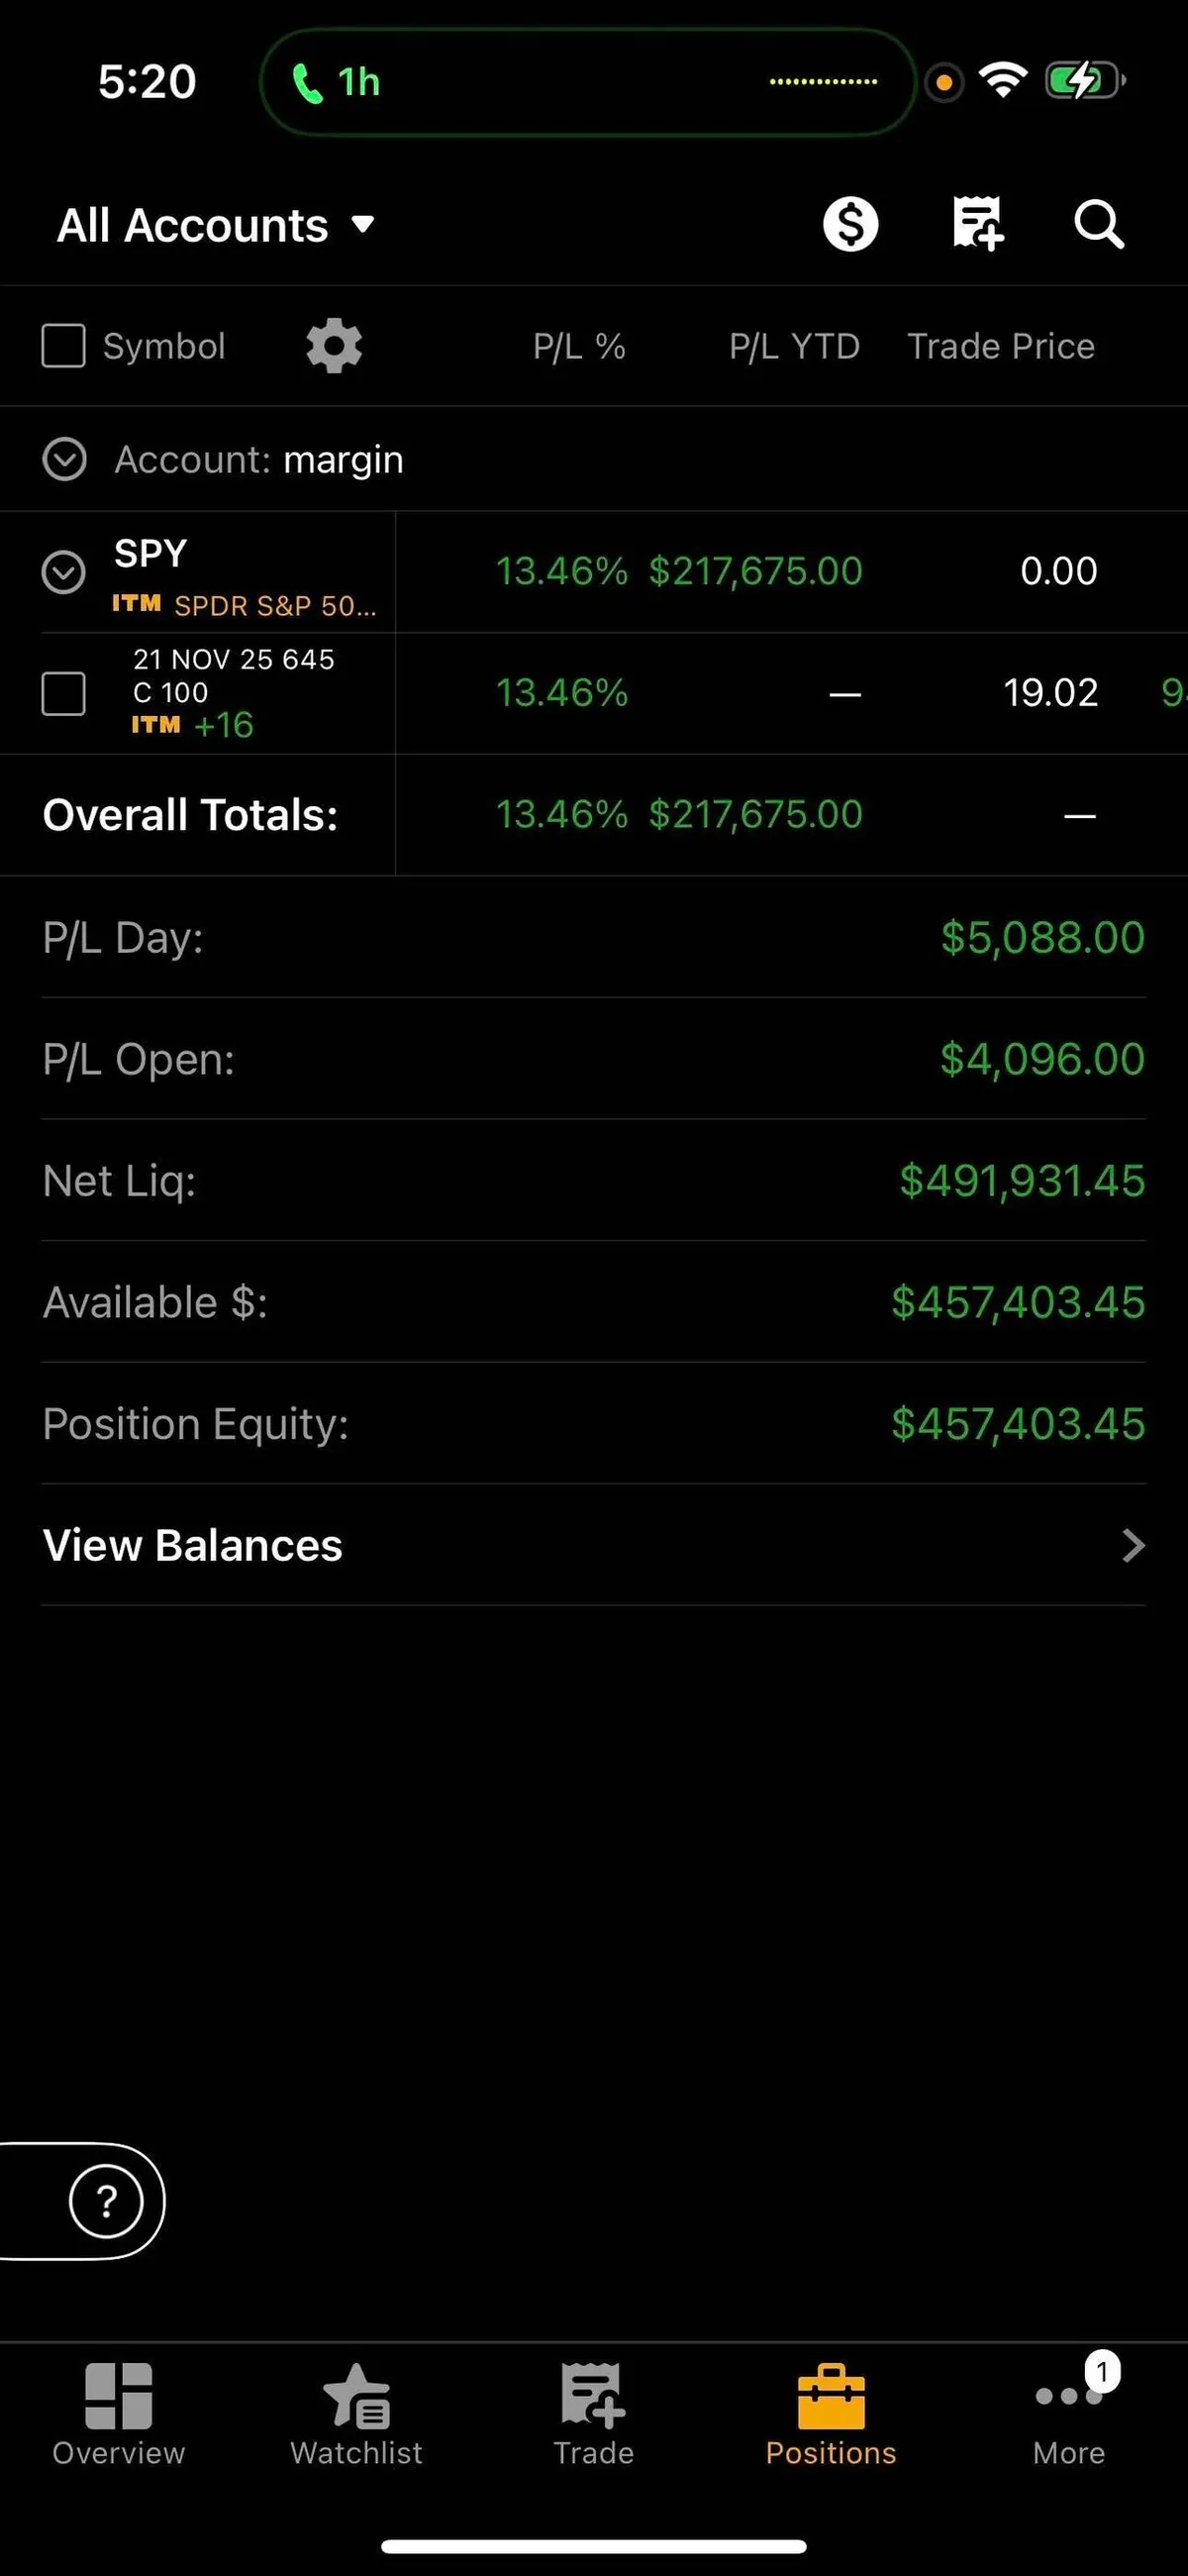
Task: Open the add order ticket icon
Action: point(977,224)
